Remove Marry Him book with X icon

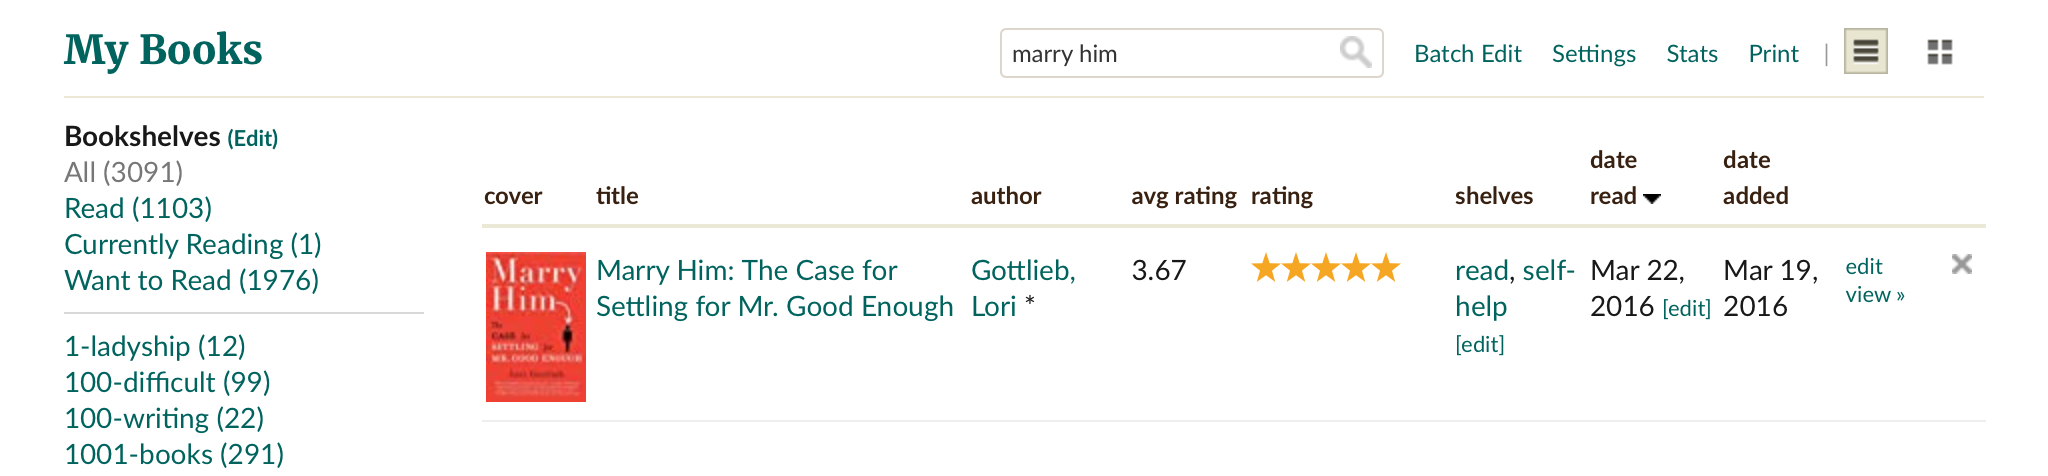coord(1961,264)
